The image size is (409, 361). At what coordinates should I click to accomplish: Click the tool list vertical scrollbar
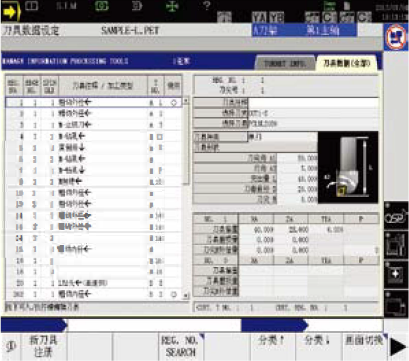tap(186, 198)
